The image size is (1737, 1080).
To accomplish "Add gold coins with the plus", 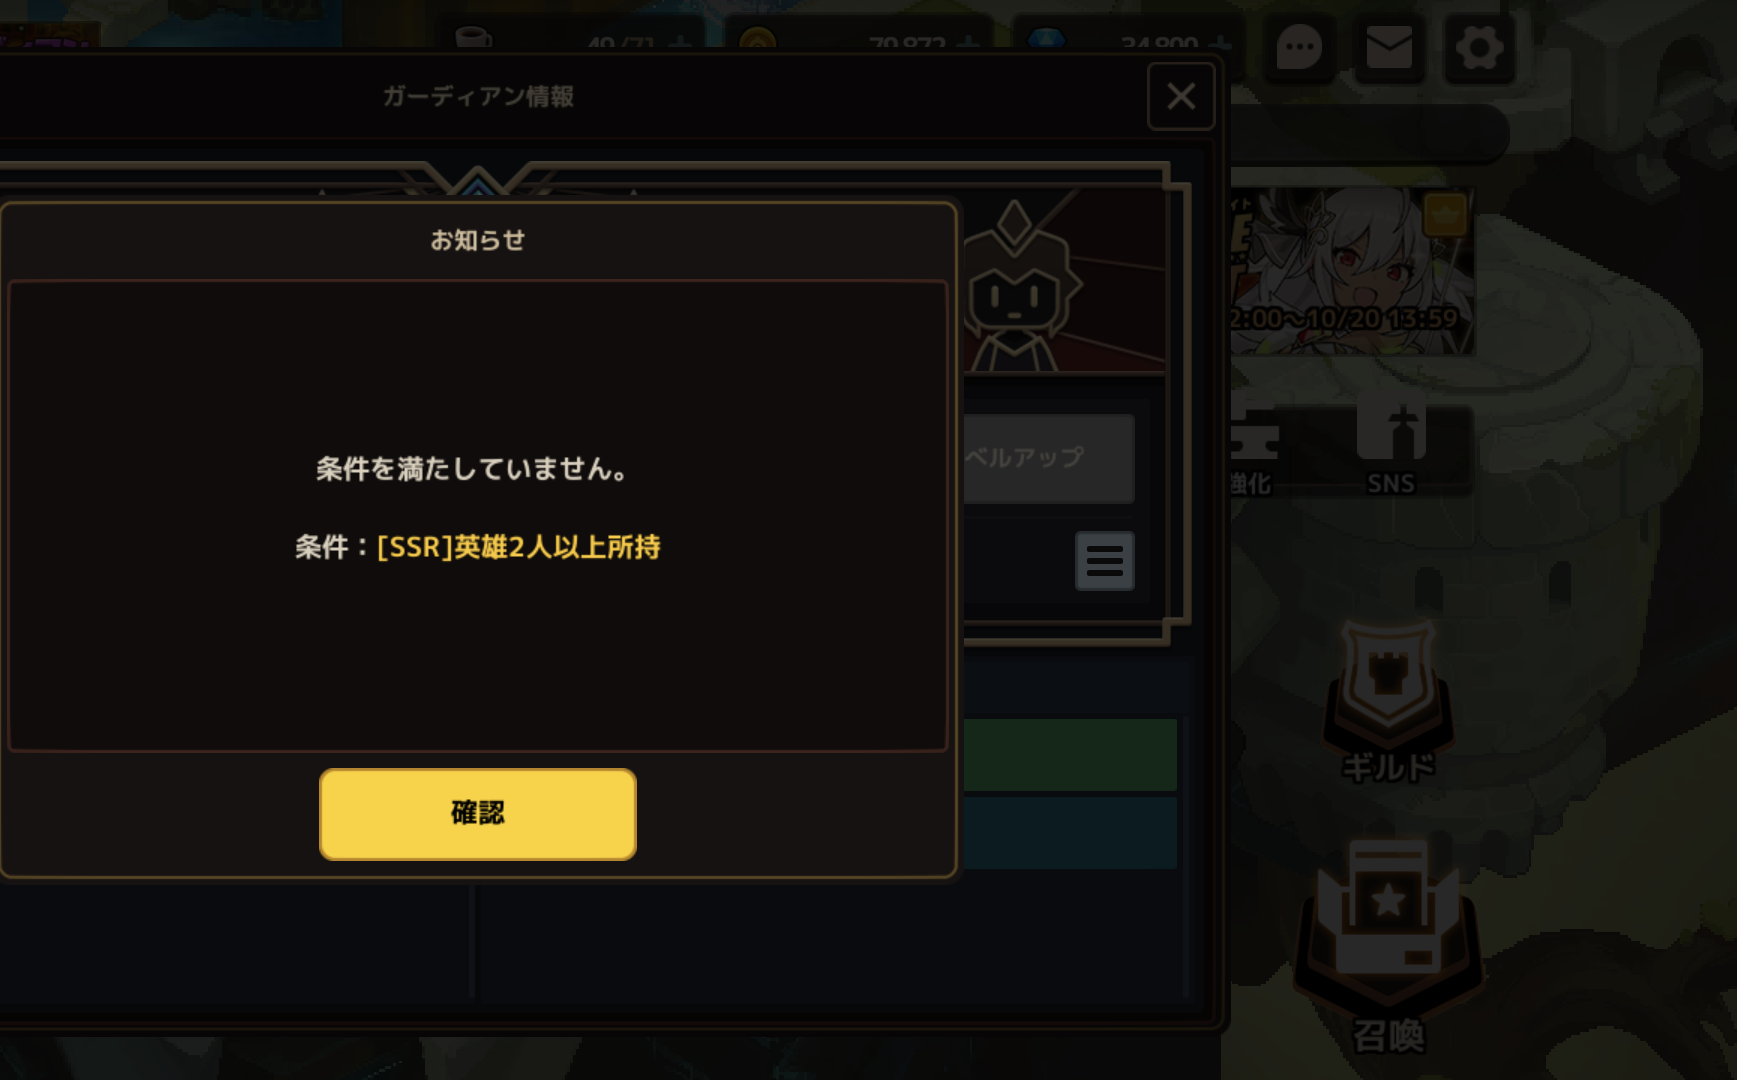I will (967, 44).
